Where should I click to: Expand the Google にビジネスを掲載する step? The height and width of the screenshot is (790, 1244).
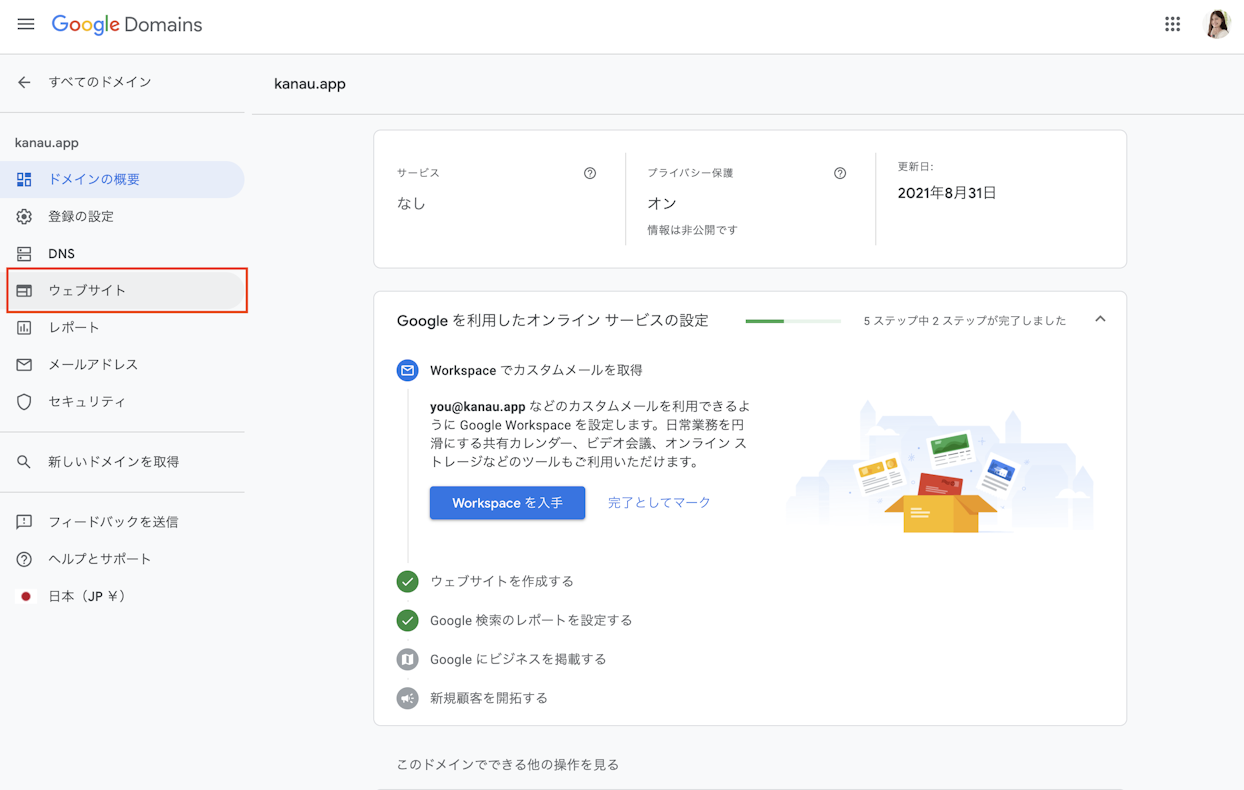click(518, 659)
